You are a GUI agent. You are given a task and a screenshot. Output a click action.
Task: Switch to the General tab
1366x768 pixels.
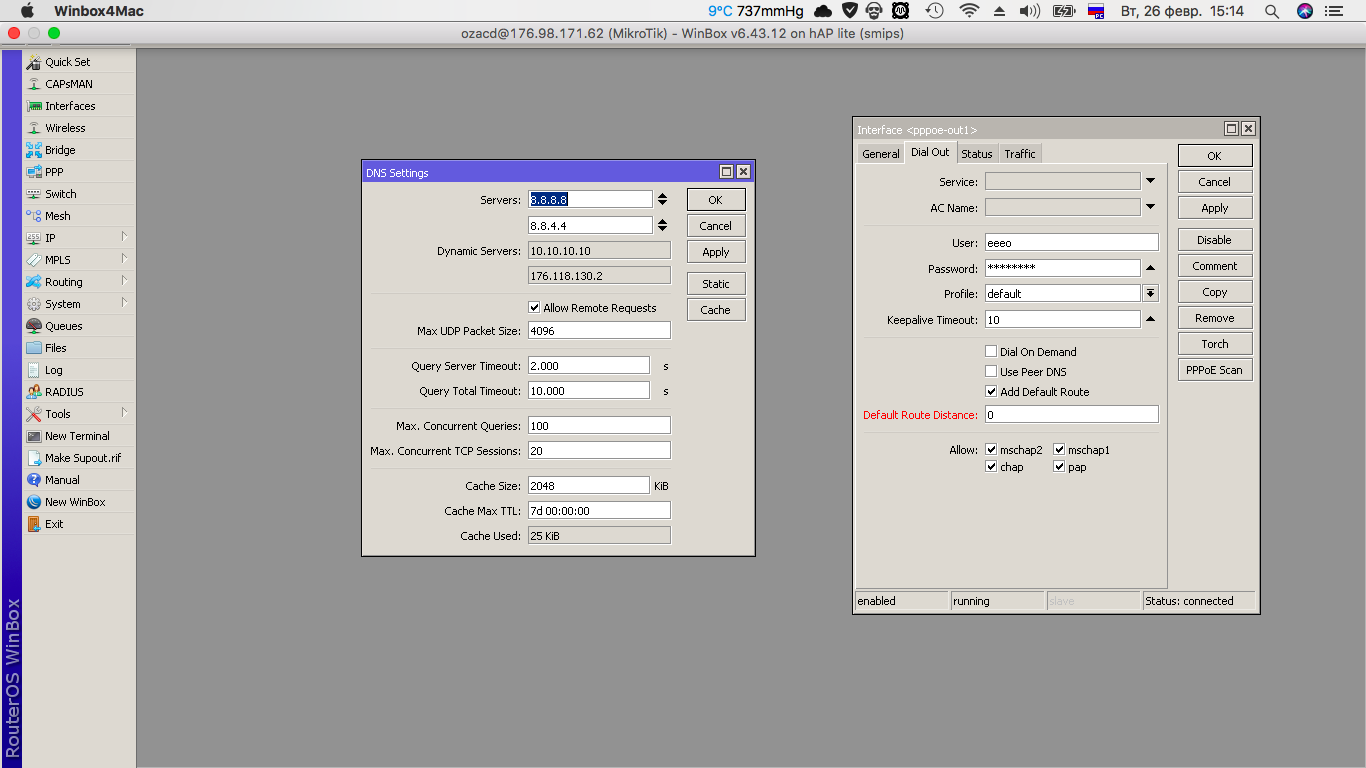881,153
